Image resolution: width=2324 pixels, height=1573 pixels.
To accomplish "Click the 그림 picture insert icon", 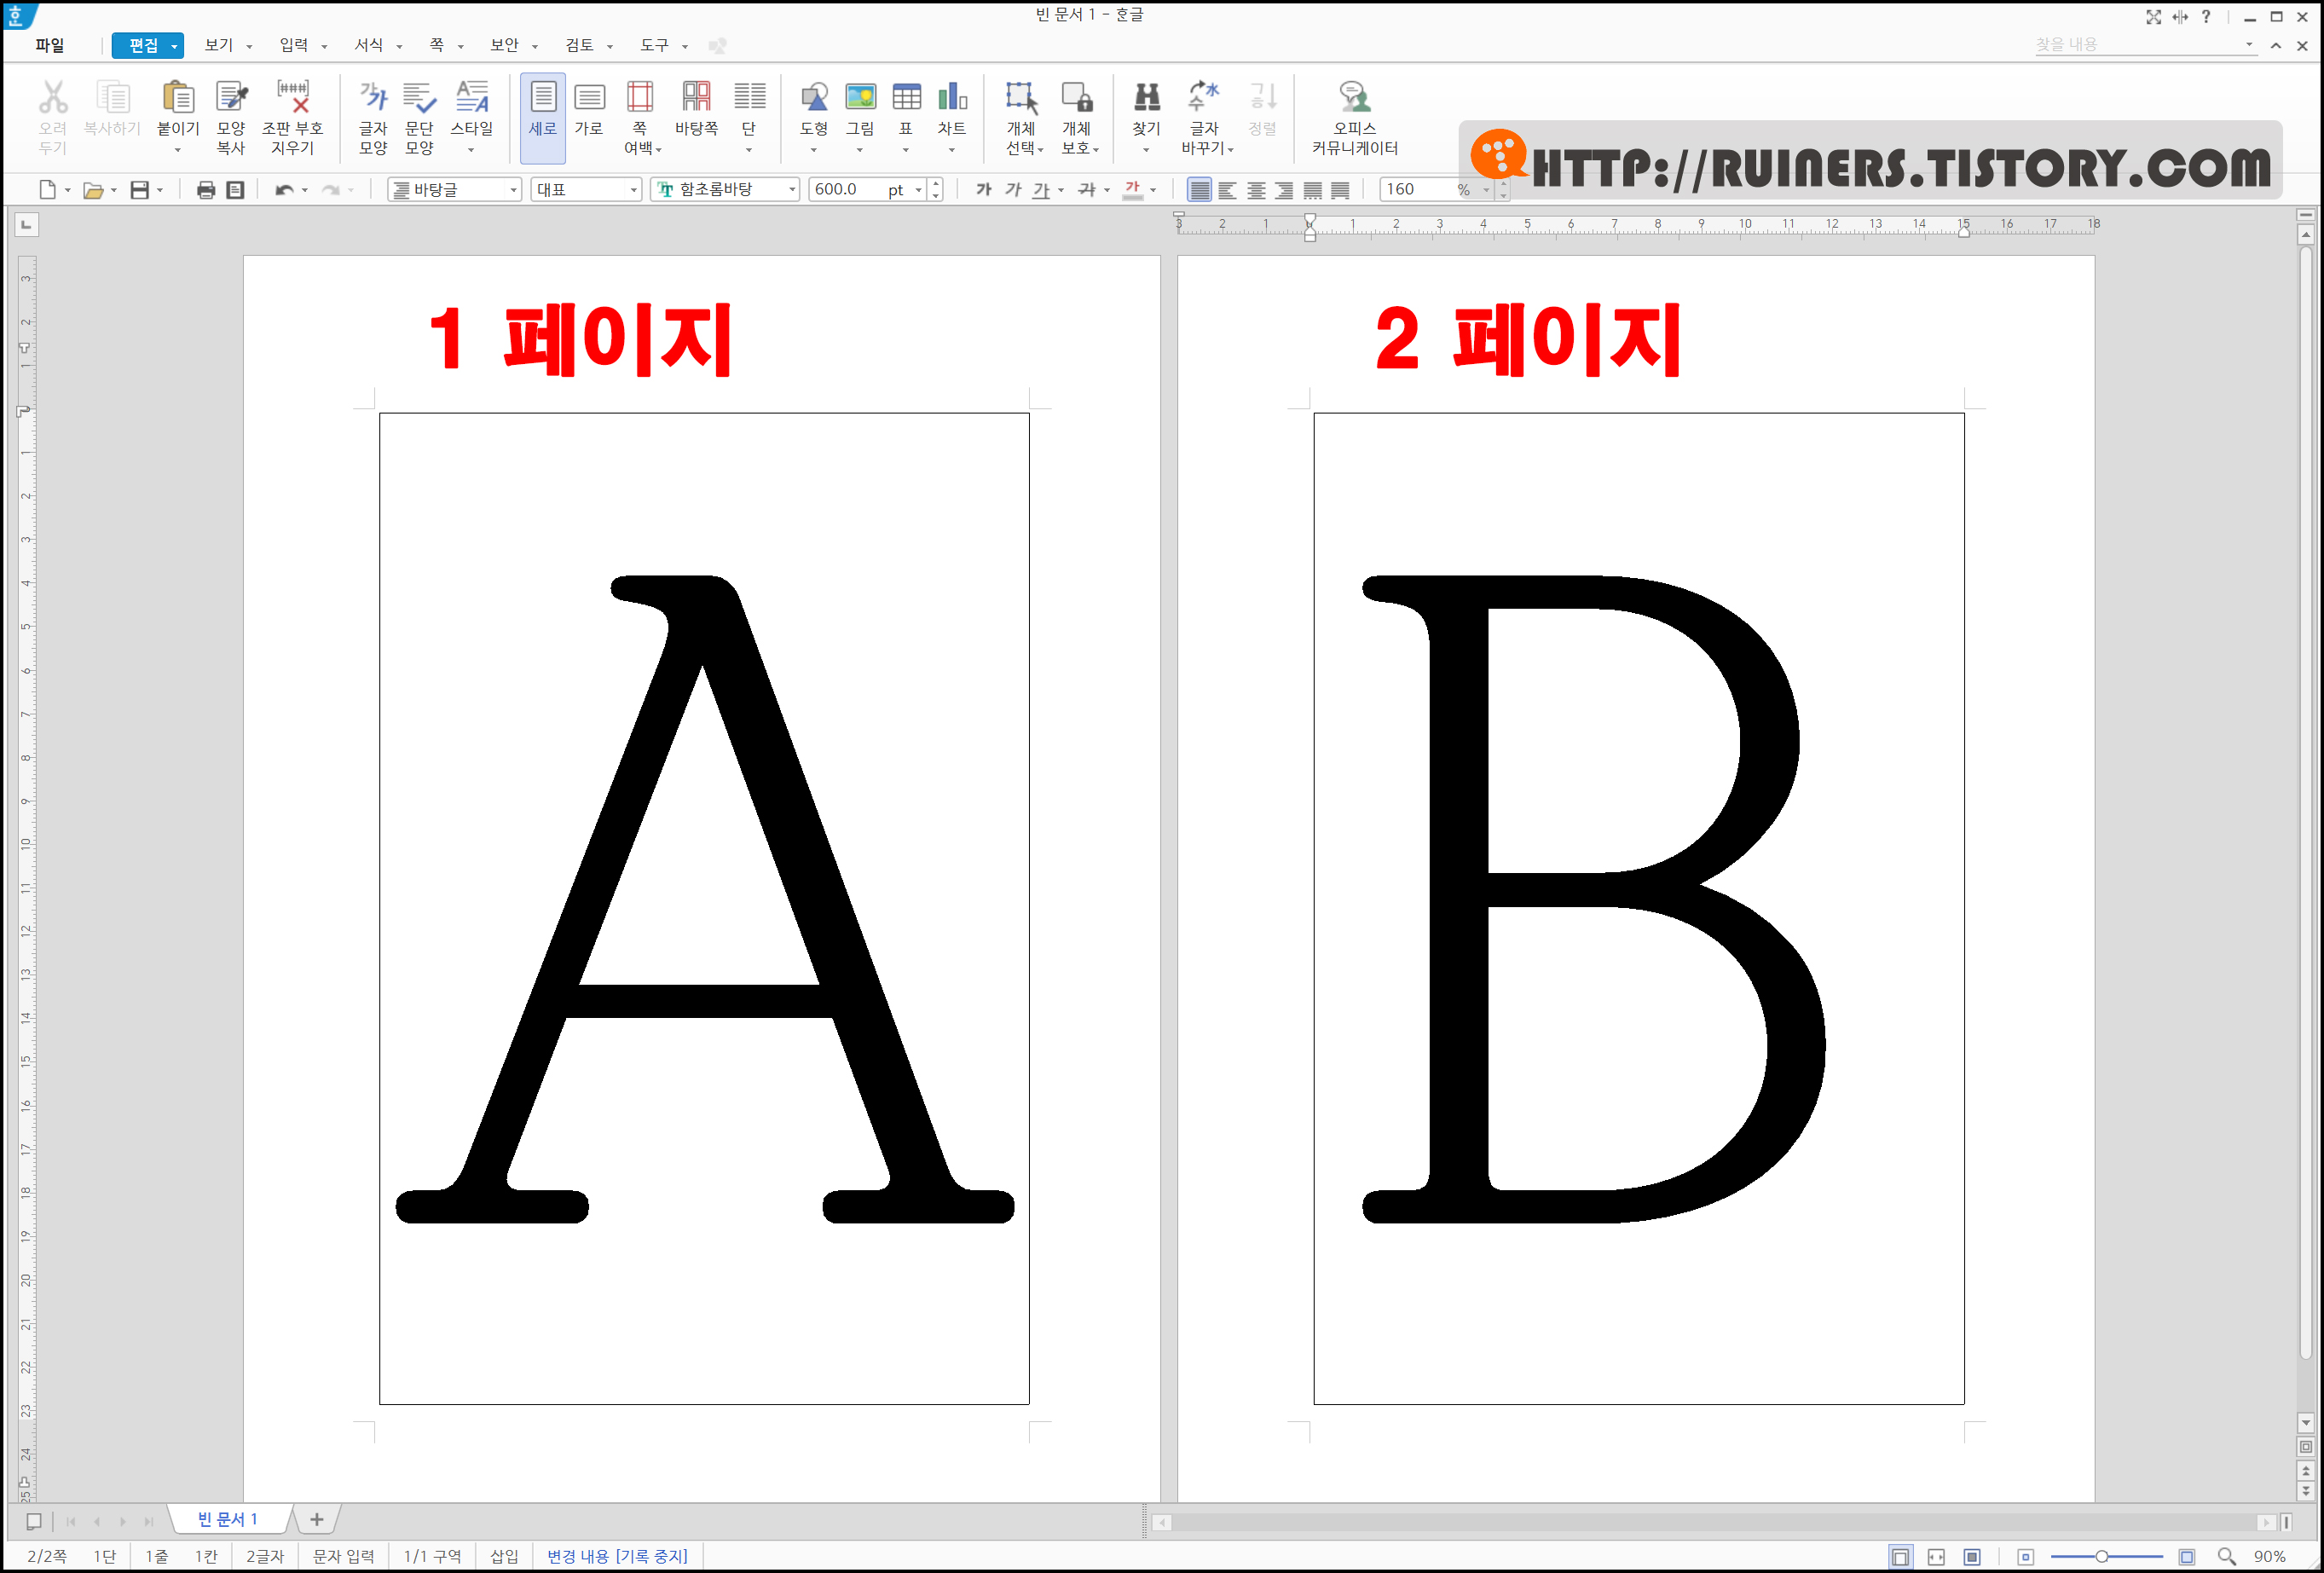I will pos(860,98).
